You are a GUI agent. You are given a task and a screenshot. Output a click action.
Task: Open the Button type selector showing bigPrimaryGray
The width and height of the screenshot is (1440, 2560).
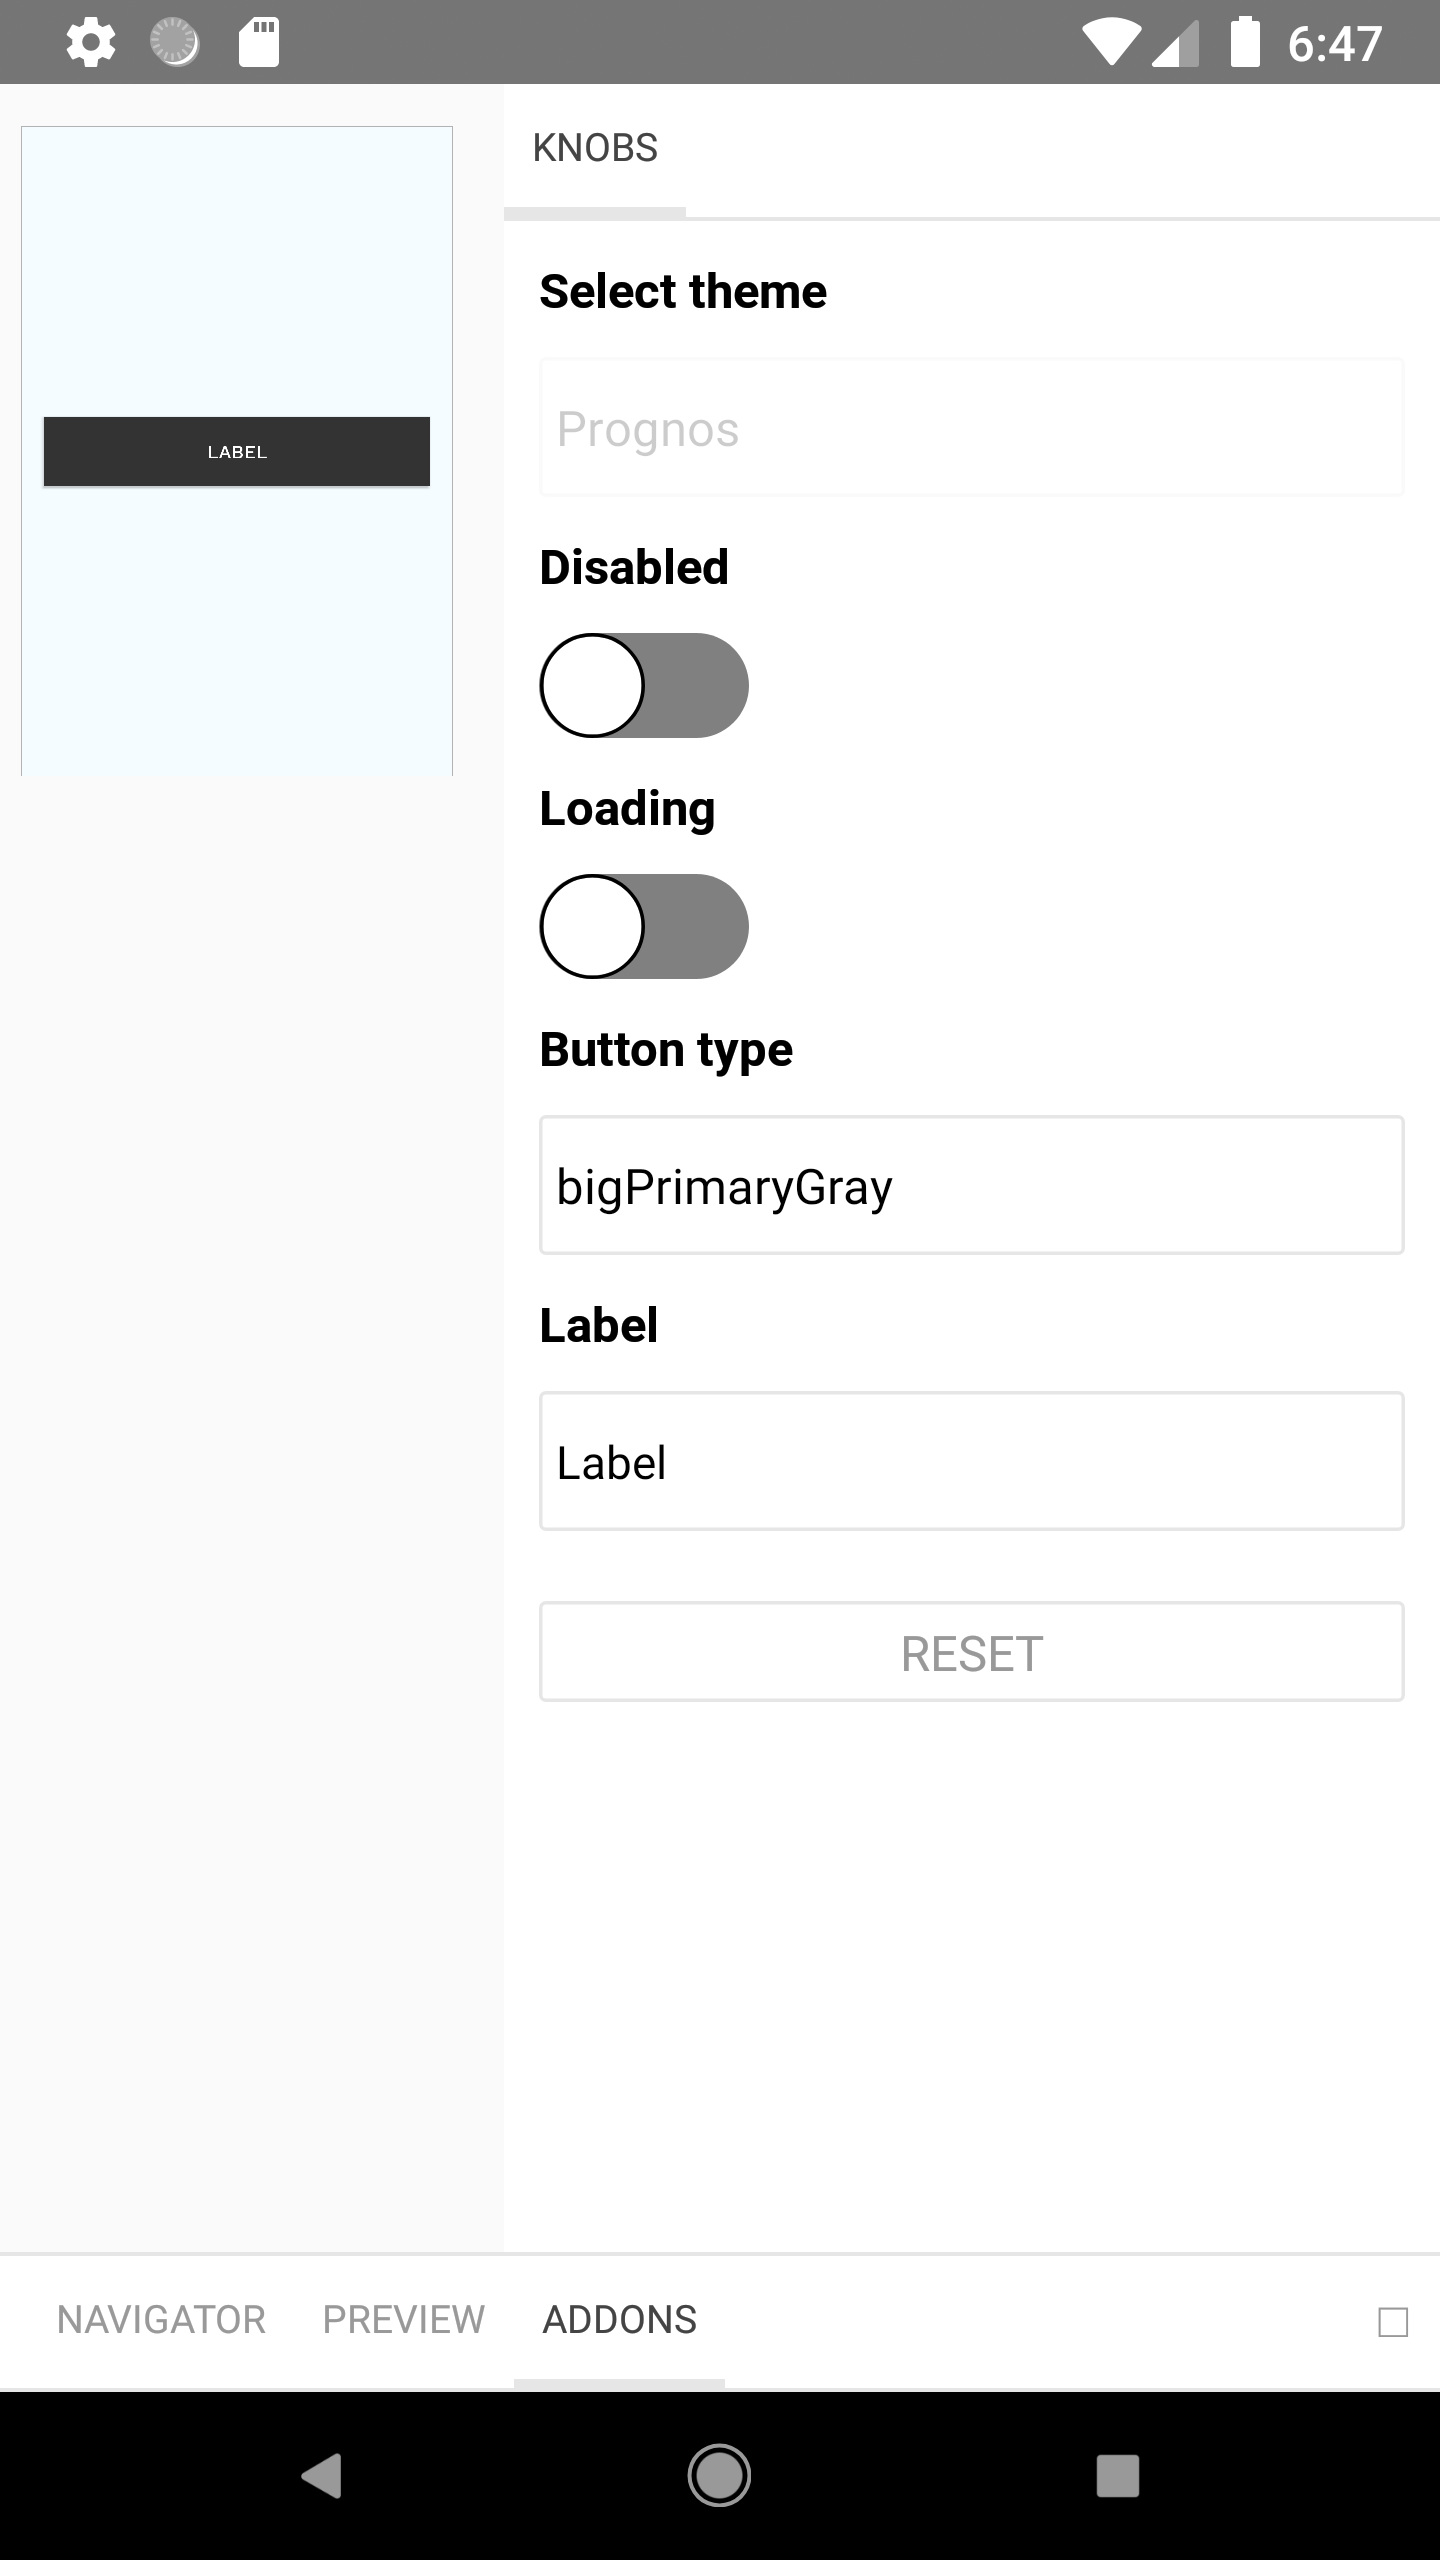pos(971,1185)
